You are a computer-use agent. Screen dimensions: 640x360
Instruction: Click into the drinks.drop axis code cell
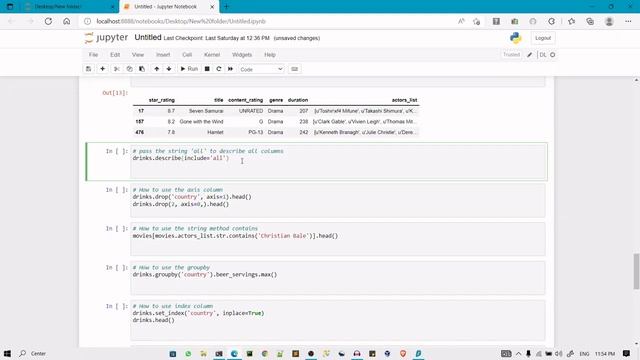[338, 200]
